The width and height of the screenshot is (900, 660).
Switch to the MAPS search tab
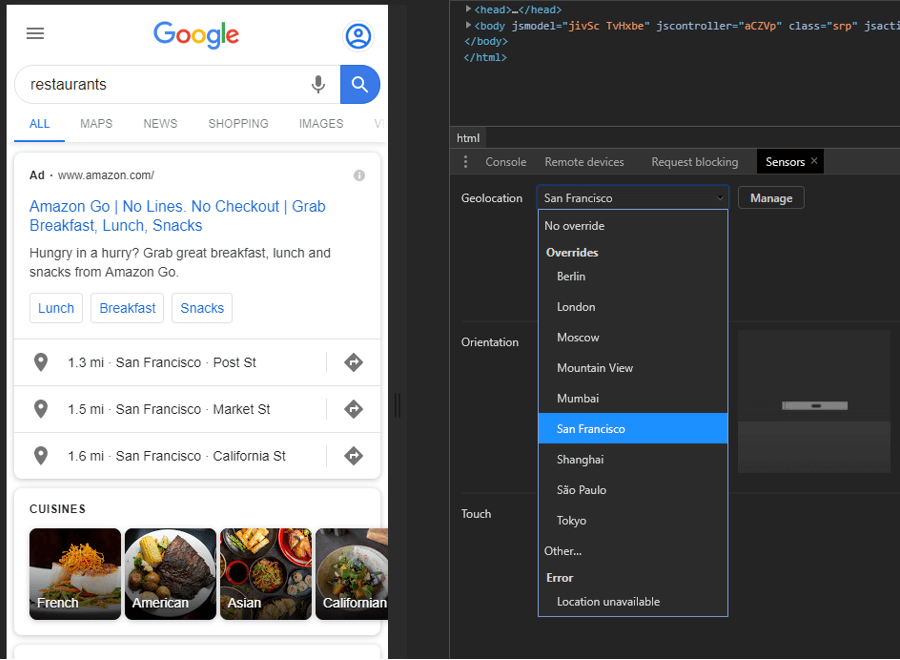pos(96,124)
